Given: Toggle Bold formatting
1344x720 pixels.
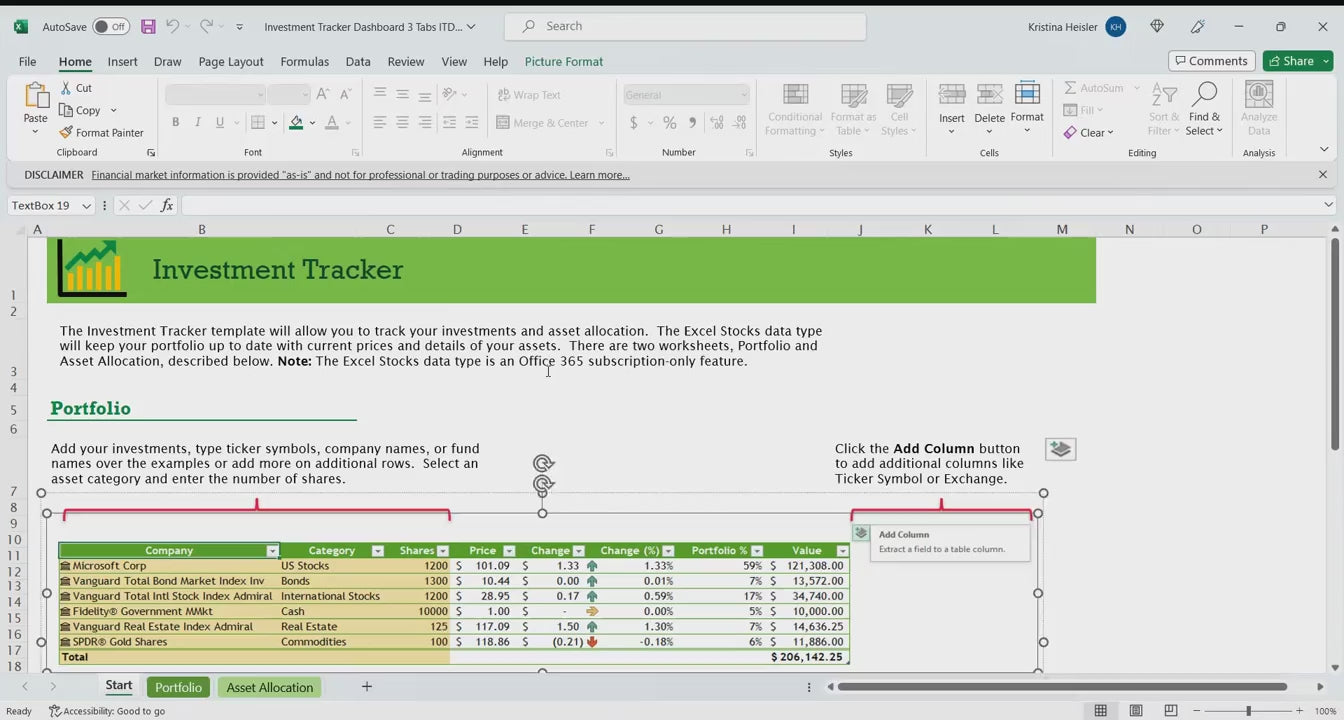Looking at the screenshot, I should tap(175, 123).
